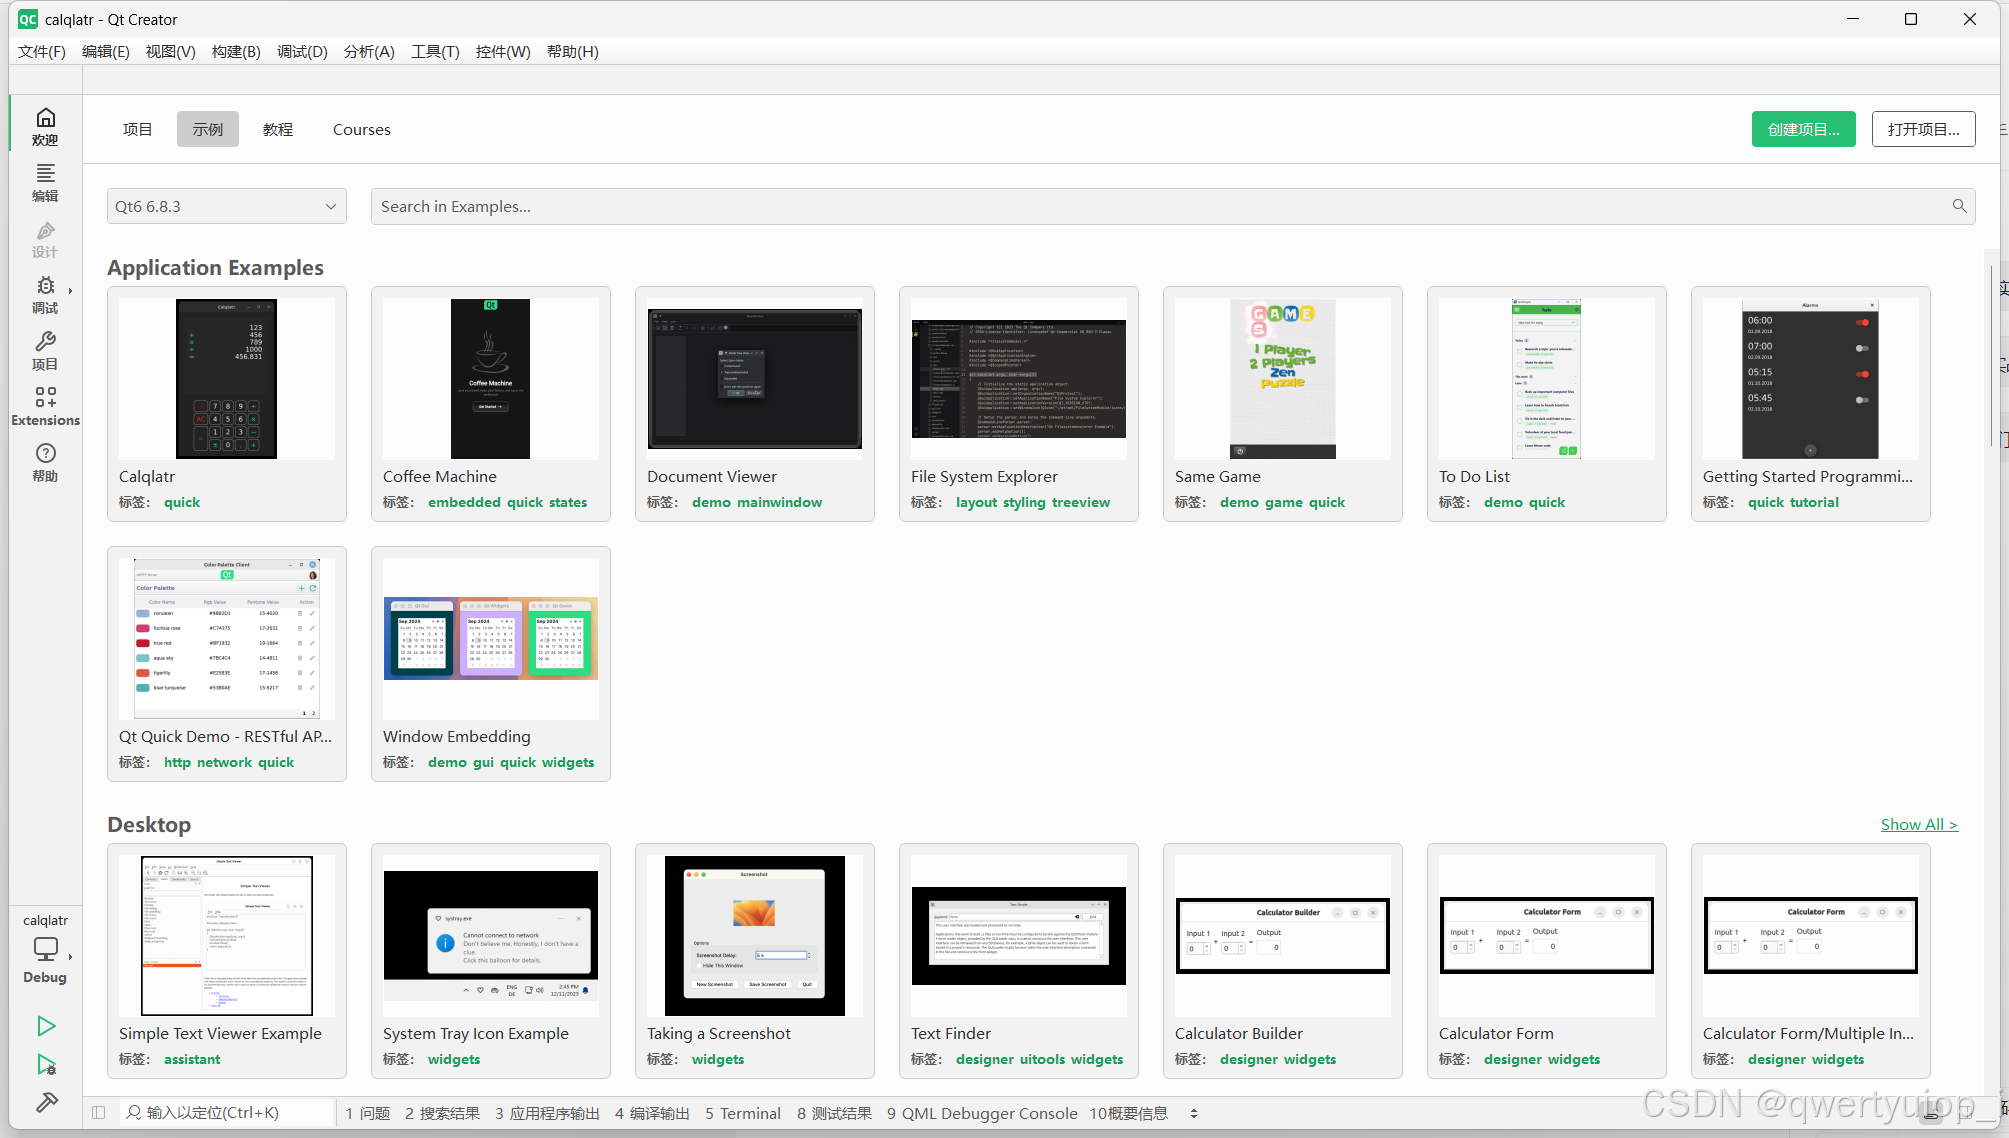Screen dimensions: 2009x1138
Task: Open the 1 问题 output pane
Action: click(368, 1113)
